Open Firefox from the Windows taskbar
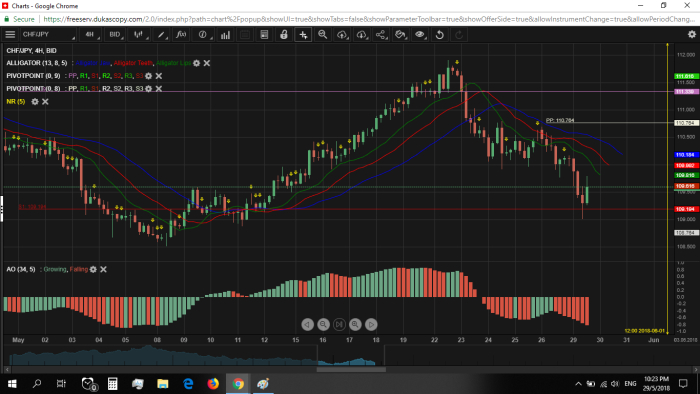700x394 pixels. (x=213, y=383)
